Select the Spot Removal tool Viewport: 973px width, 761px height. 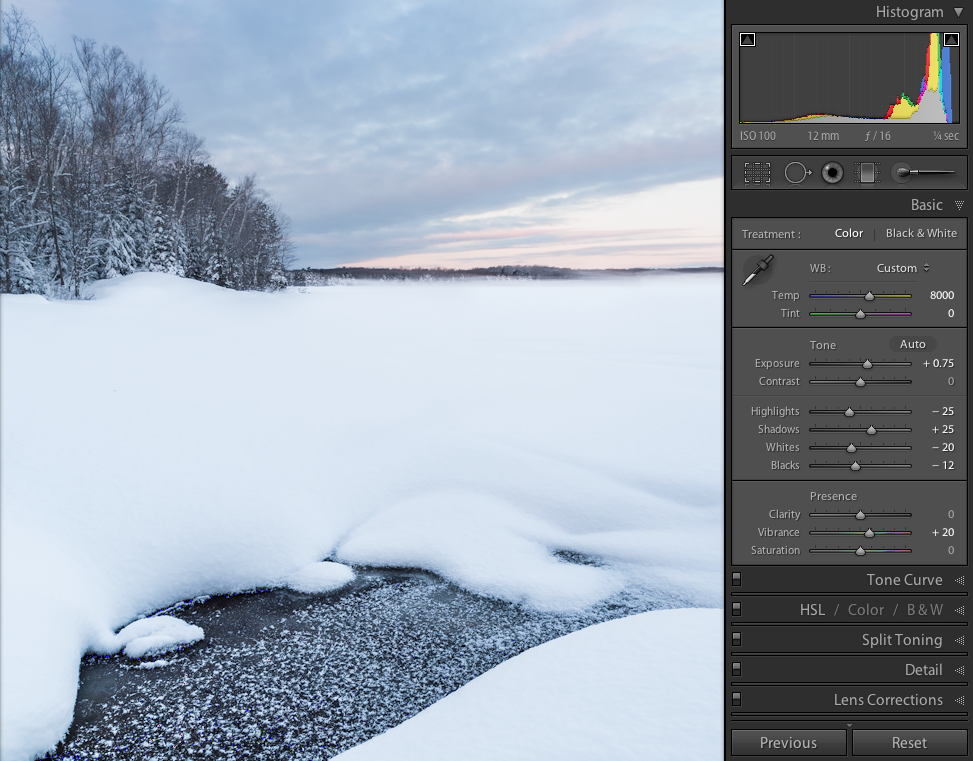pyautogui.click(x=796, y=173)
